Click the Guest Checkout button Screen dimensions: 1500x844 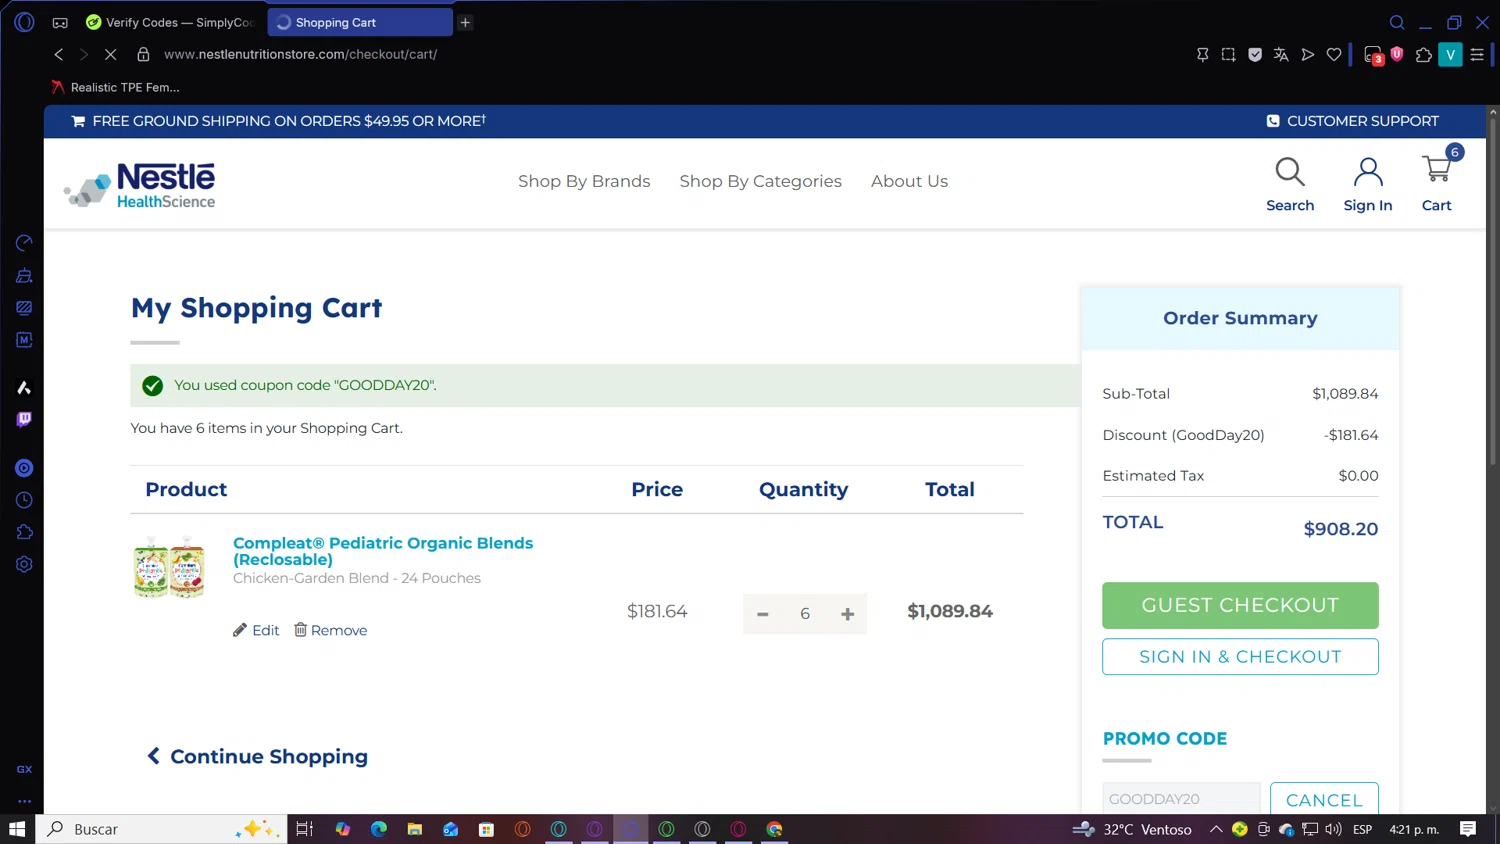pyautogui.click(x=1240, y=605)
